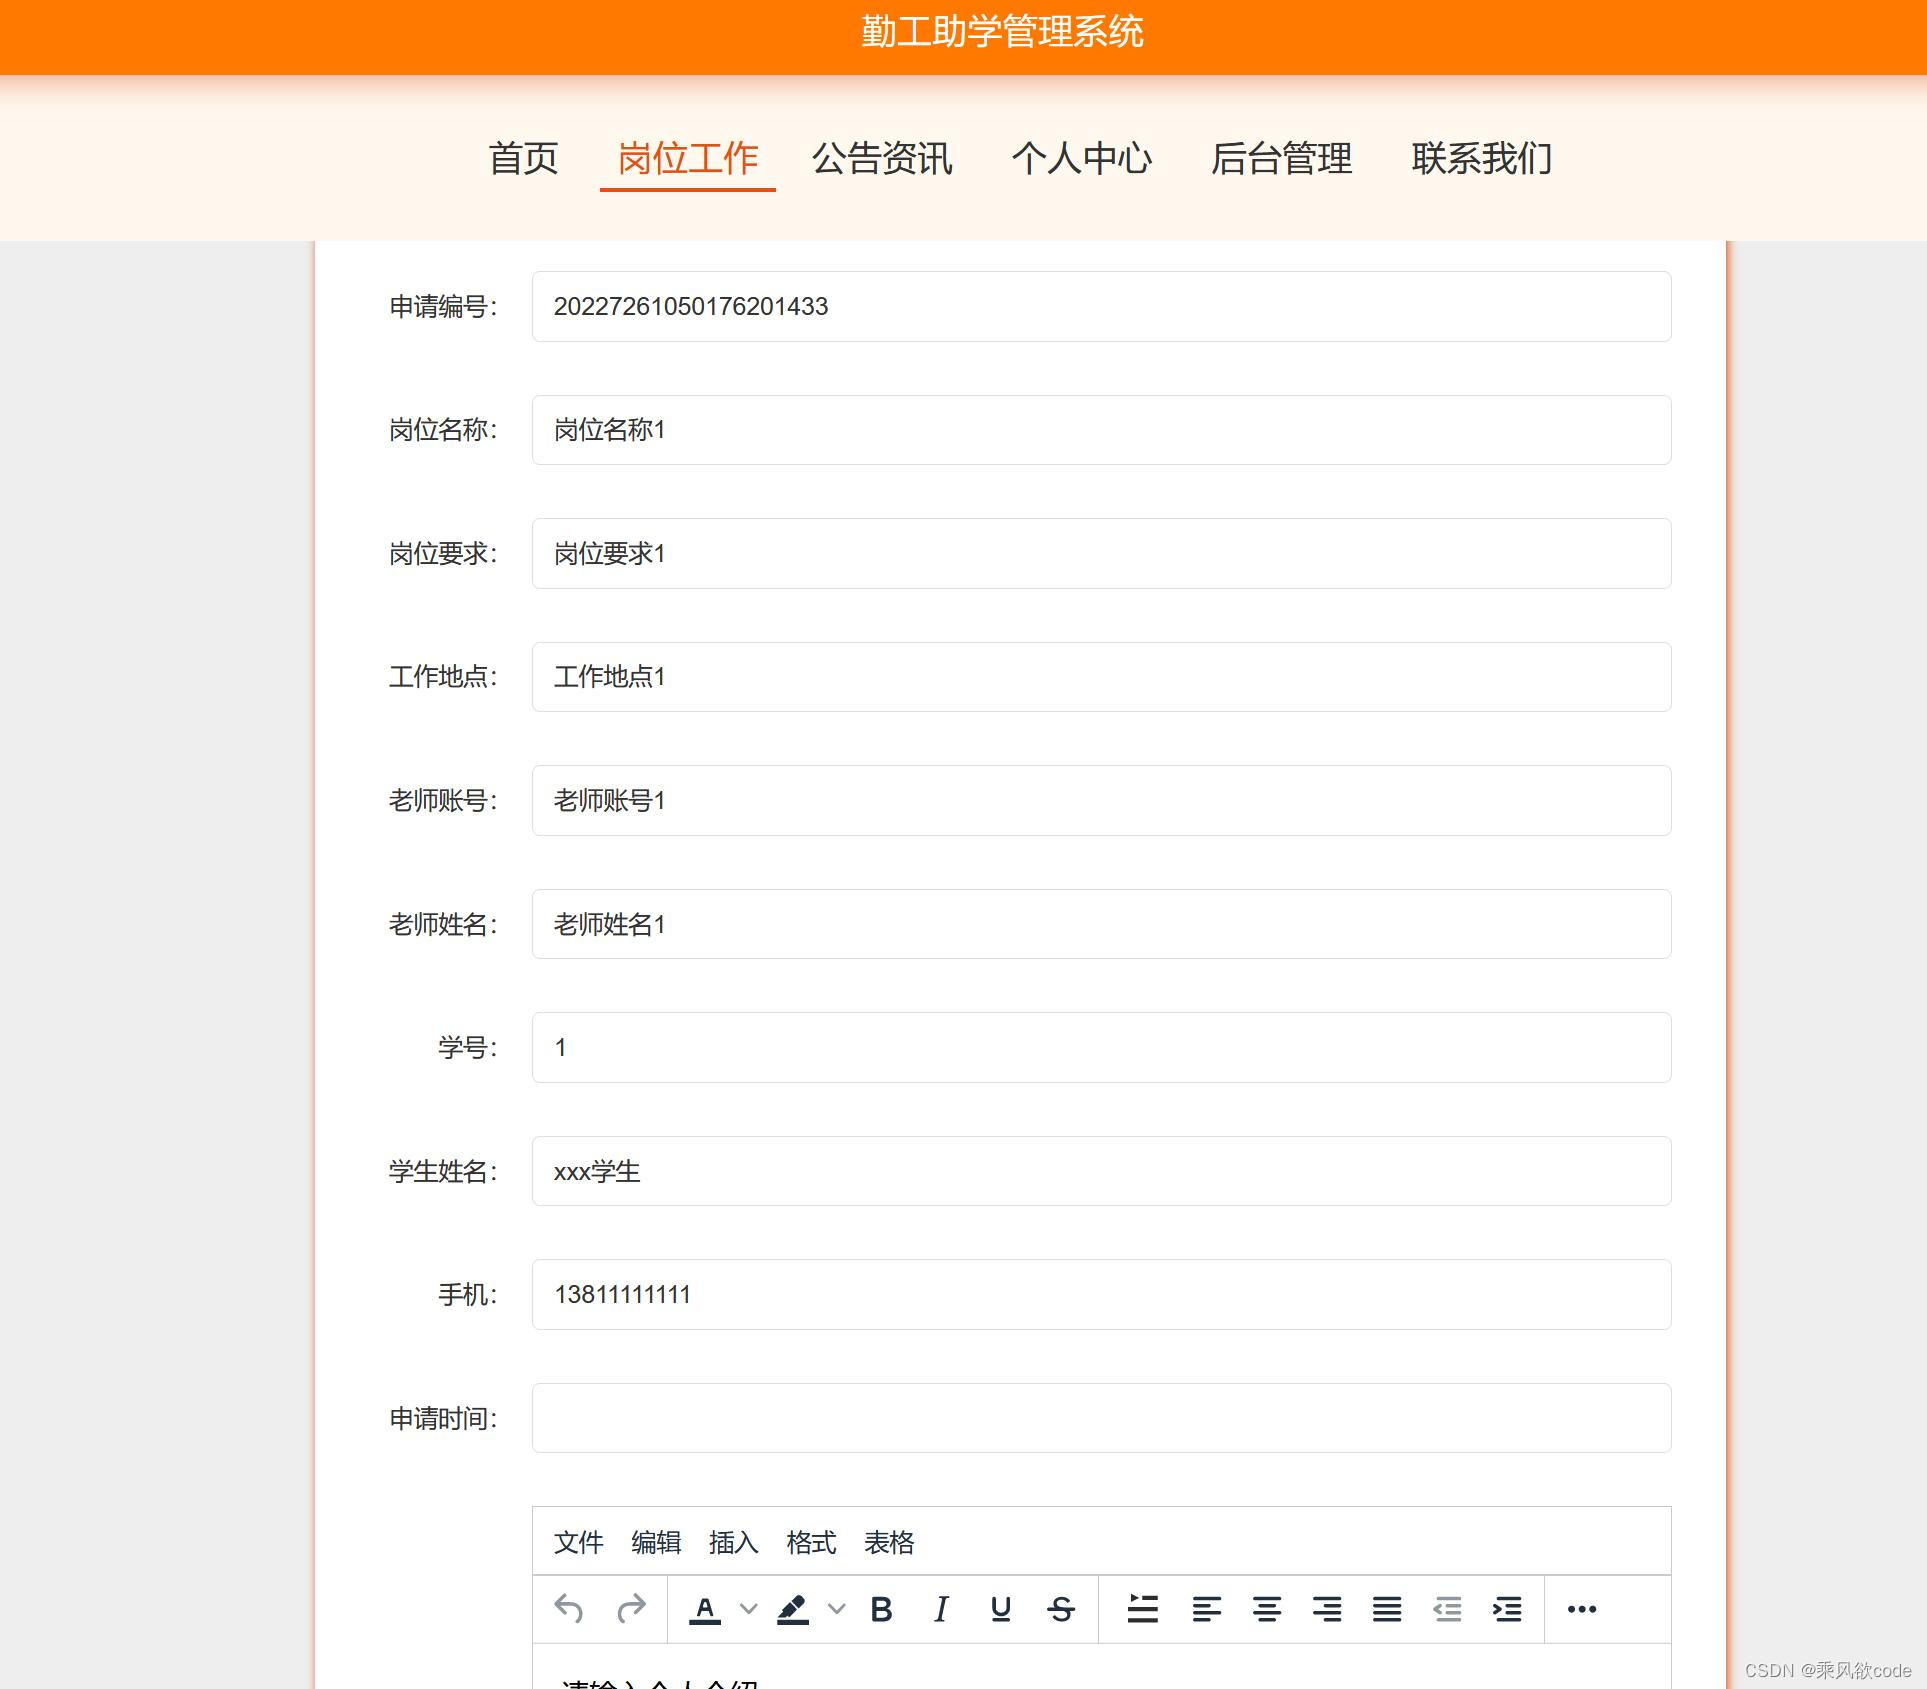The height and width of the screenshot is (1689, 1927).
Task: Select the align center icon
Action: 1267,1609
